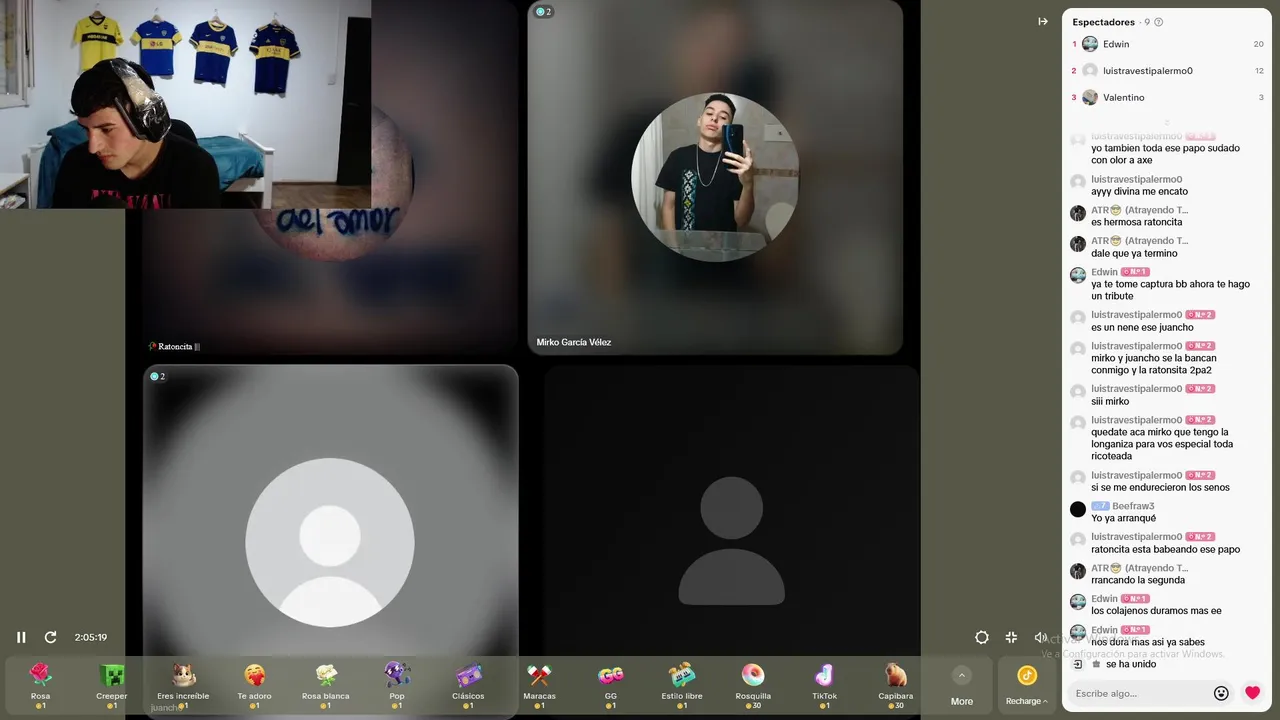Click coin counter badge on blank-avatar tile

158,376
